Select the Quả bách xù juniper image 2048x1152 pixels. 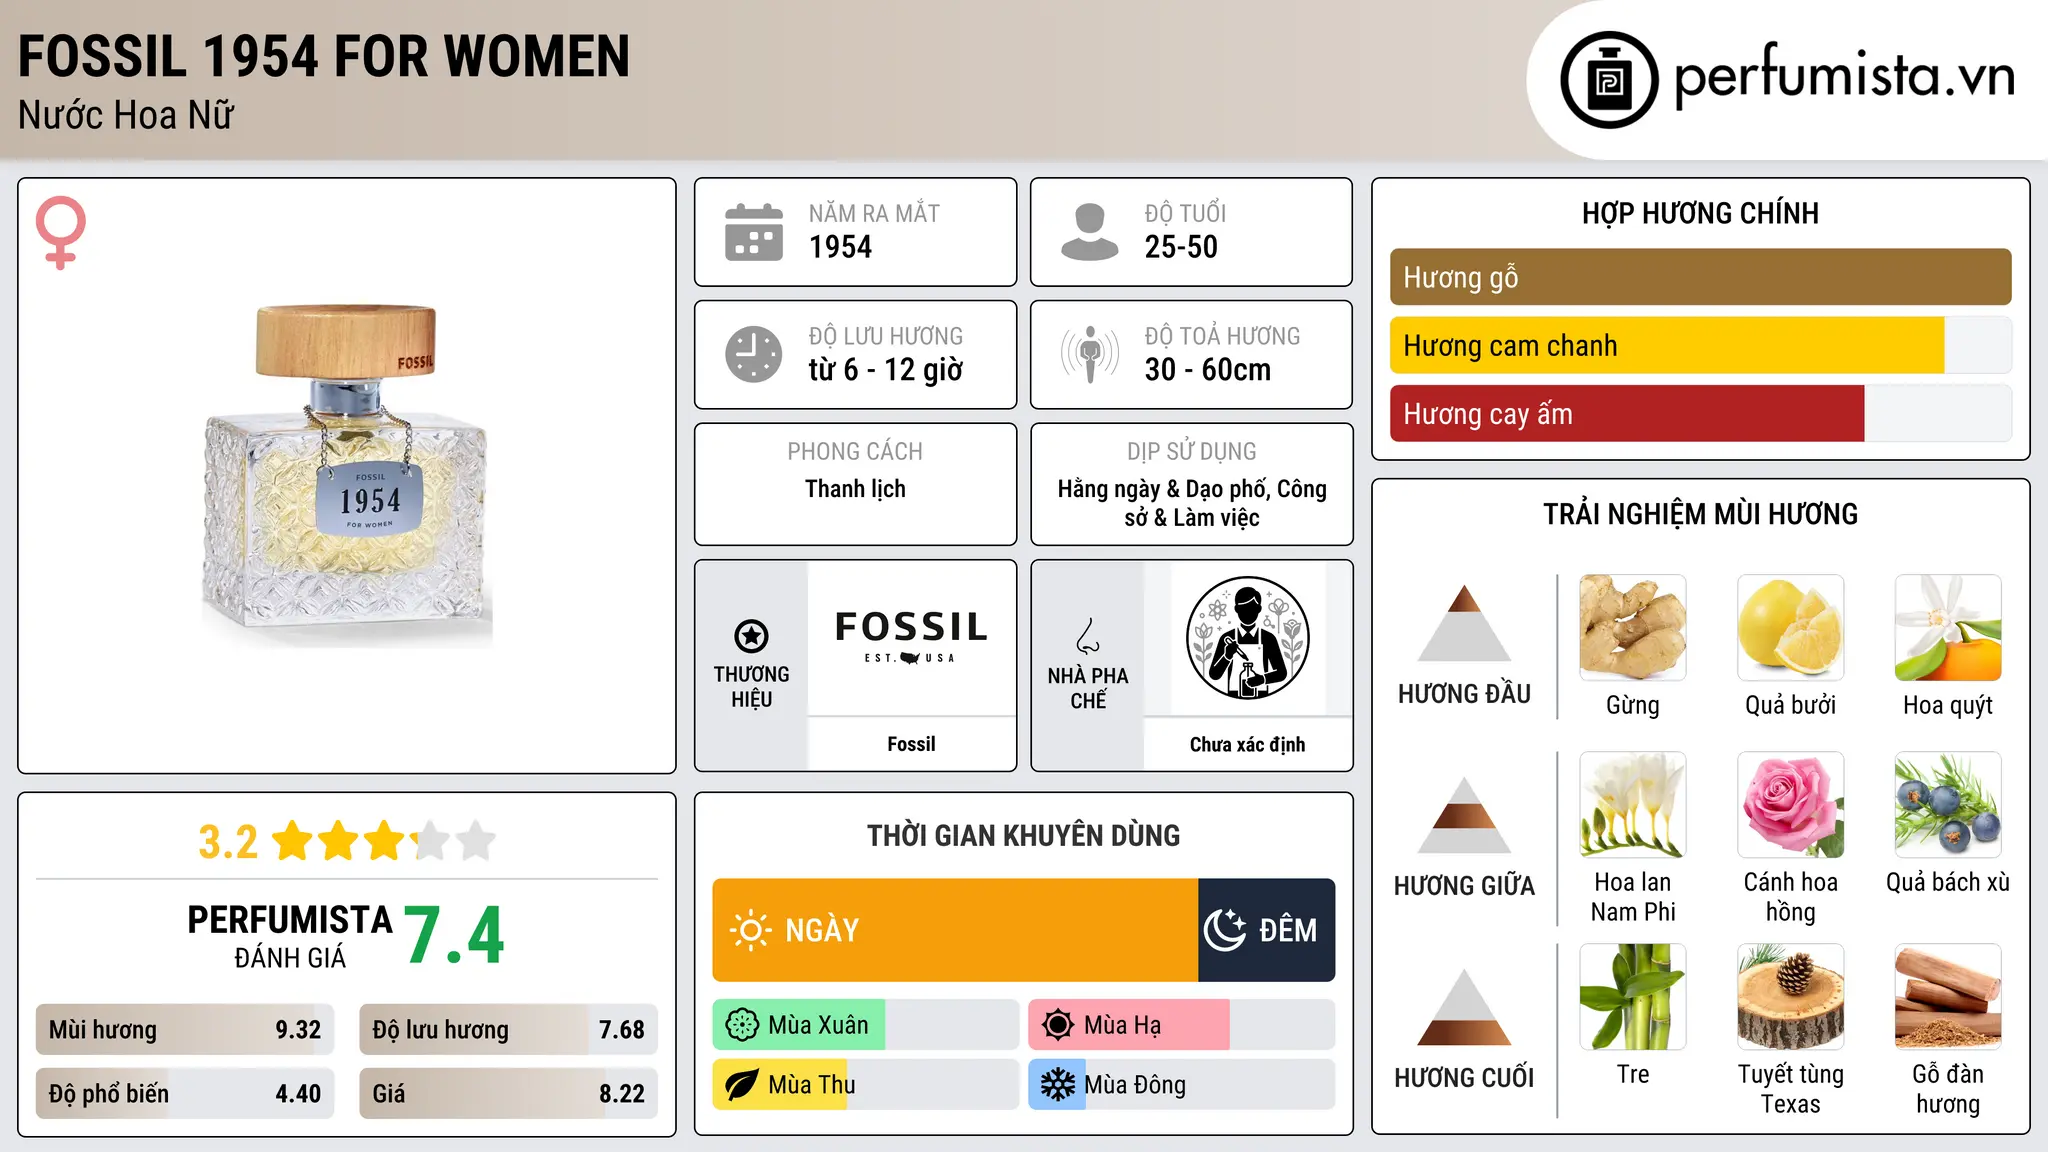pos(1948,805)
